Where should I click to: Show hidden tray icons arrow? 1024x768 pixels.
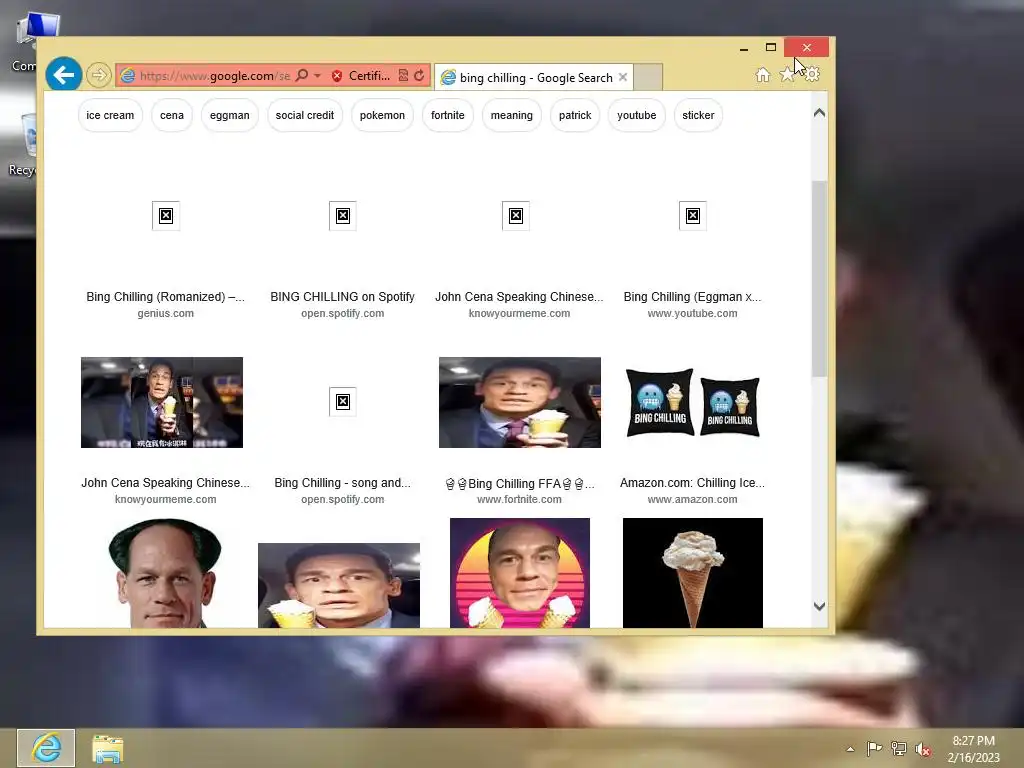click(x=850, y=749)
